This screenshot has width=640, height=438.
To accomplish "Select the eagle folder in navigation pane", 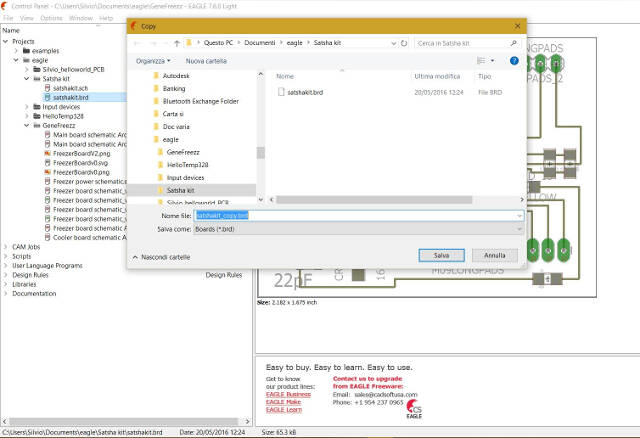I will tap(170, 140).
